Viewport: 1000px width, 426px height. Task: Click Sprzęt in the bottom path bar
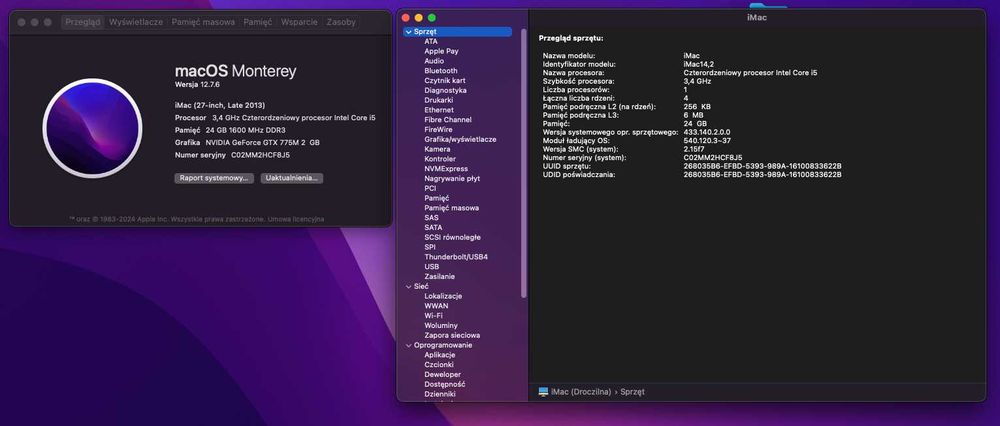632,392
